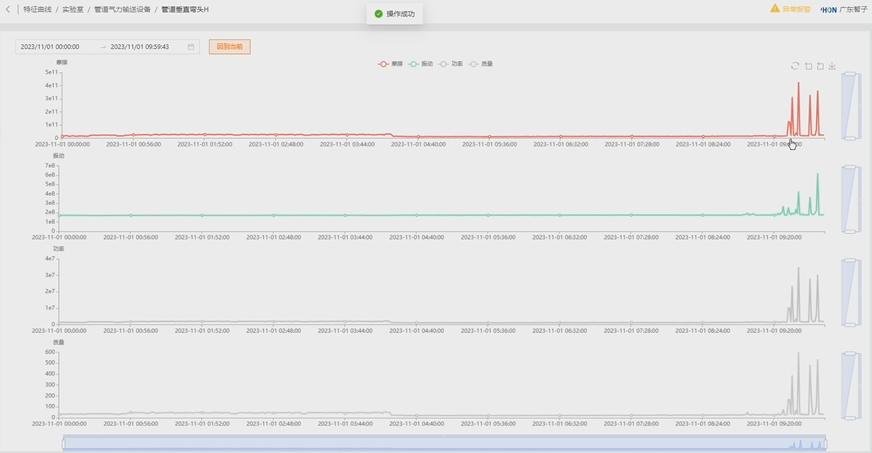Open the start date 2023/11/01 00:00:00 picker
The width and height of the screenshot is (872, 453).
pos(50,47)
